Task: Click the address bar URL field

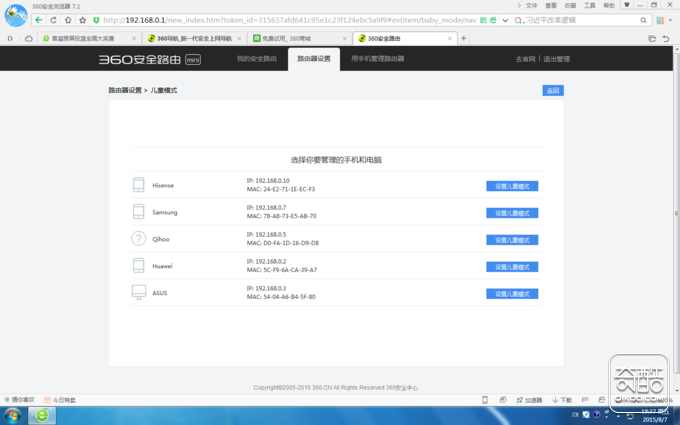Action: tap(289, 20)
